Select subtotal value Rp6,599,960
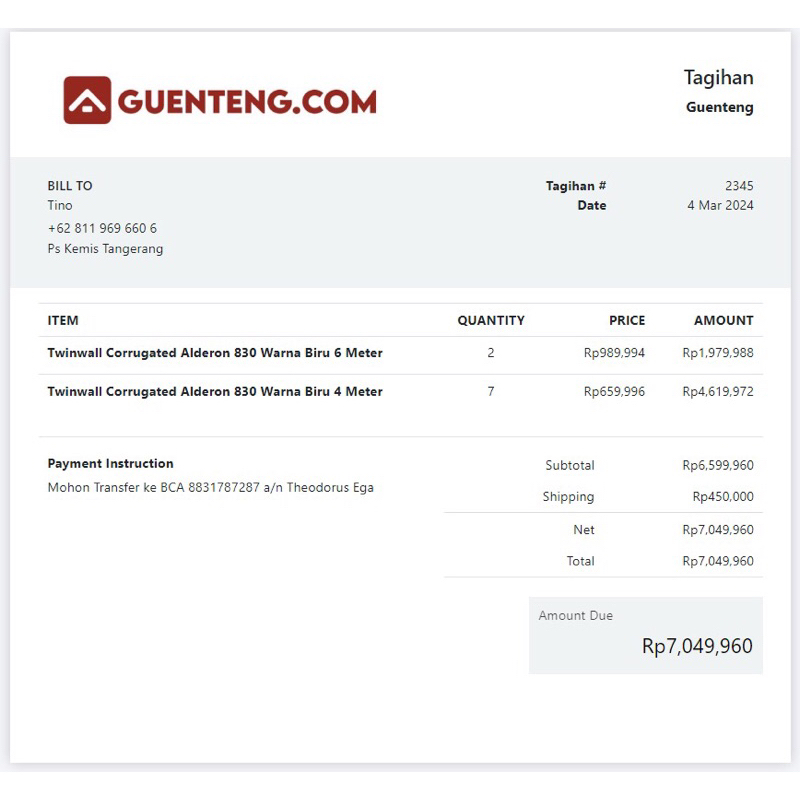This screenshot has height=800, width=800. [x=718, y=465]
